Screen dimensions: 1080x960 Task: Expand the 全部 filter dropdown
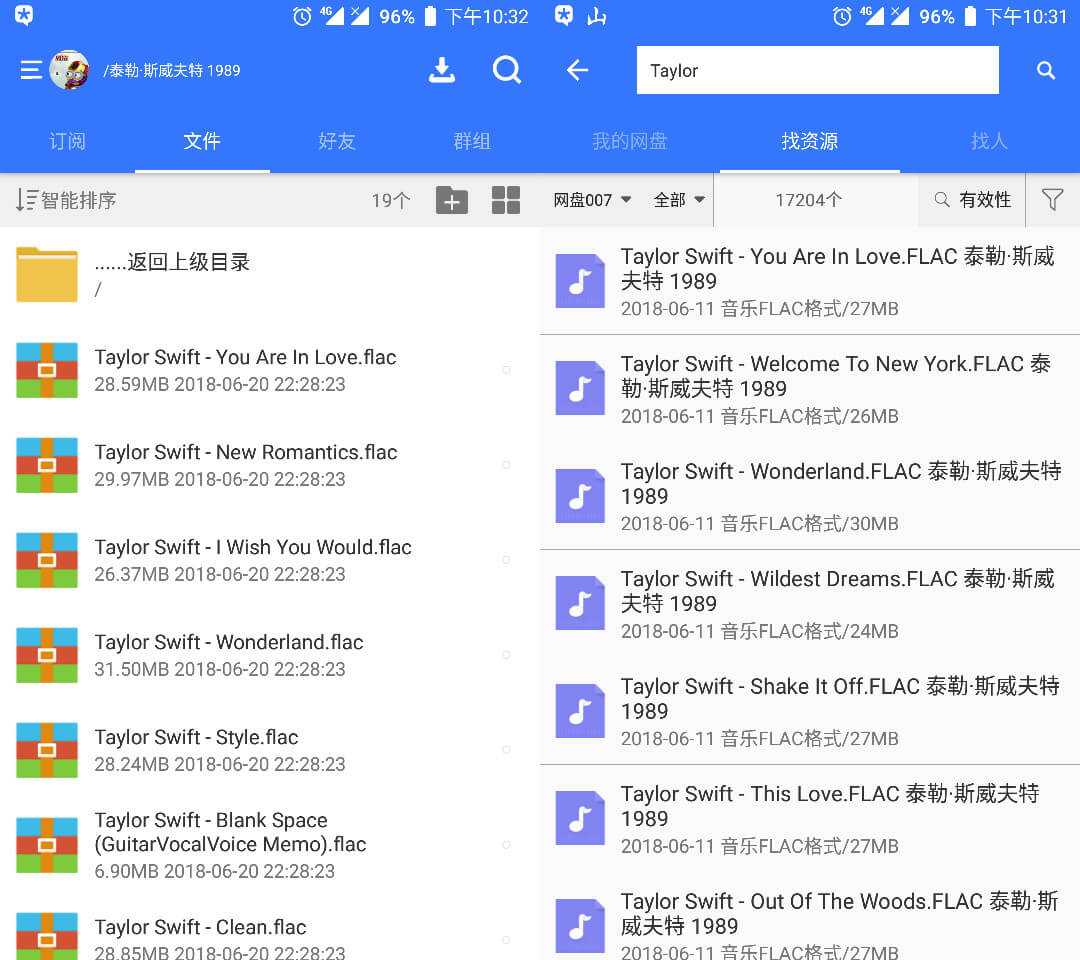click(679, 200)
